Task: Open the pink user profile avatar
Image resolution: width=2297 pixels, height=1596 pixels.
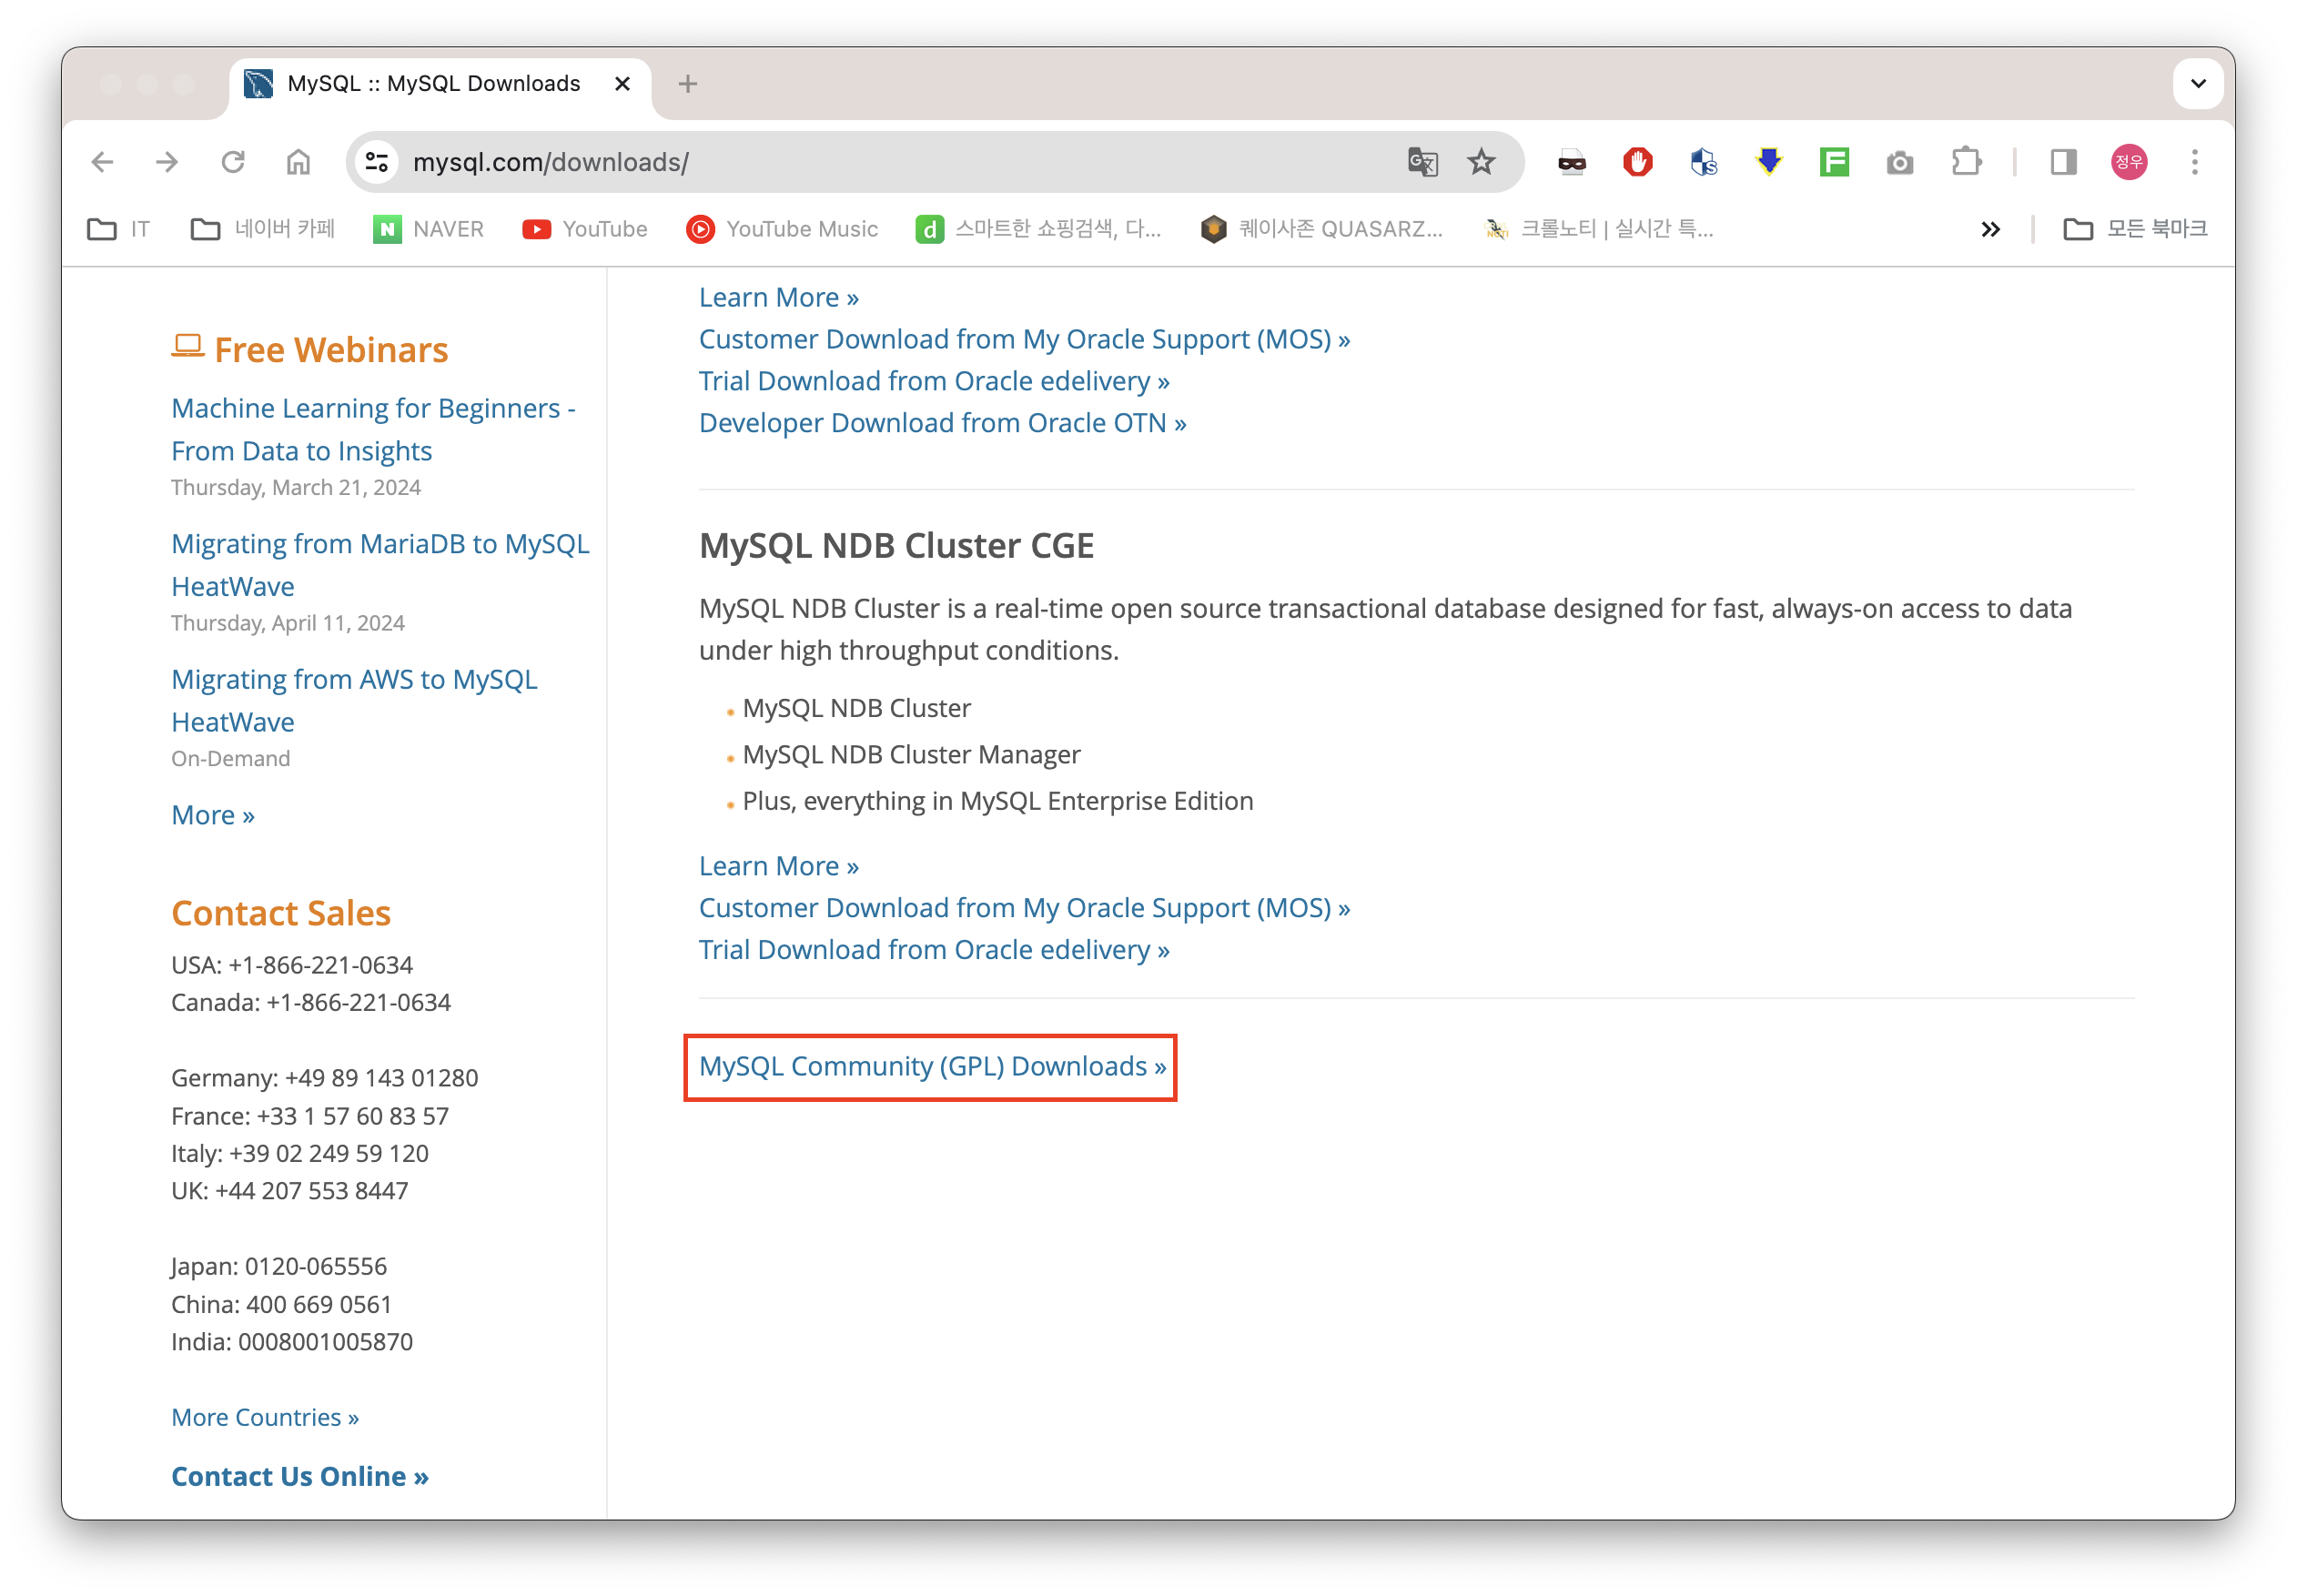Action: tap(2129, 162)
